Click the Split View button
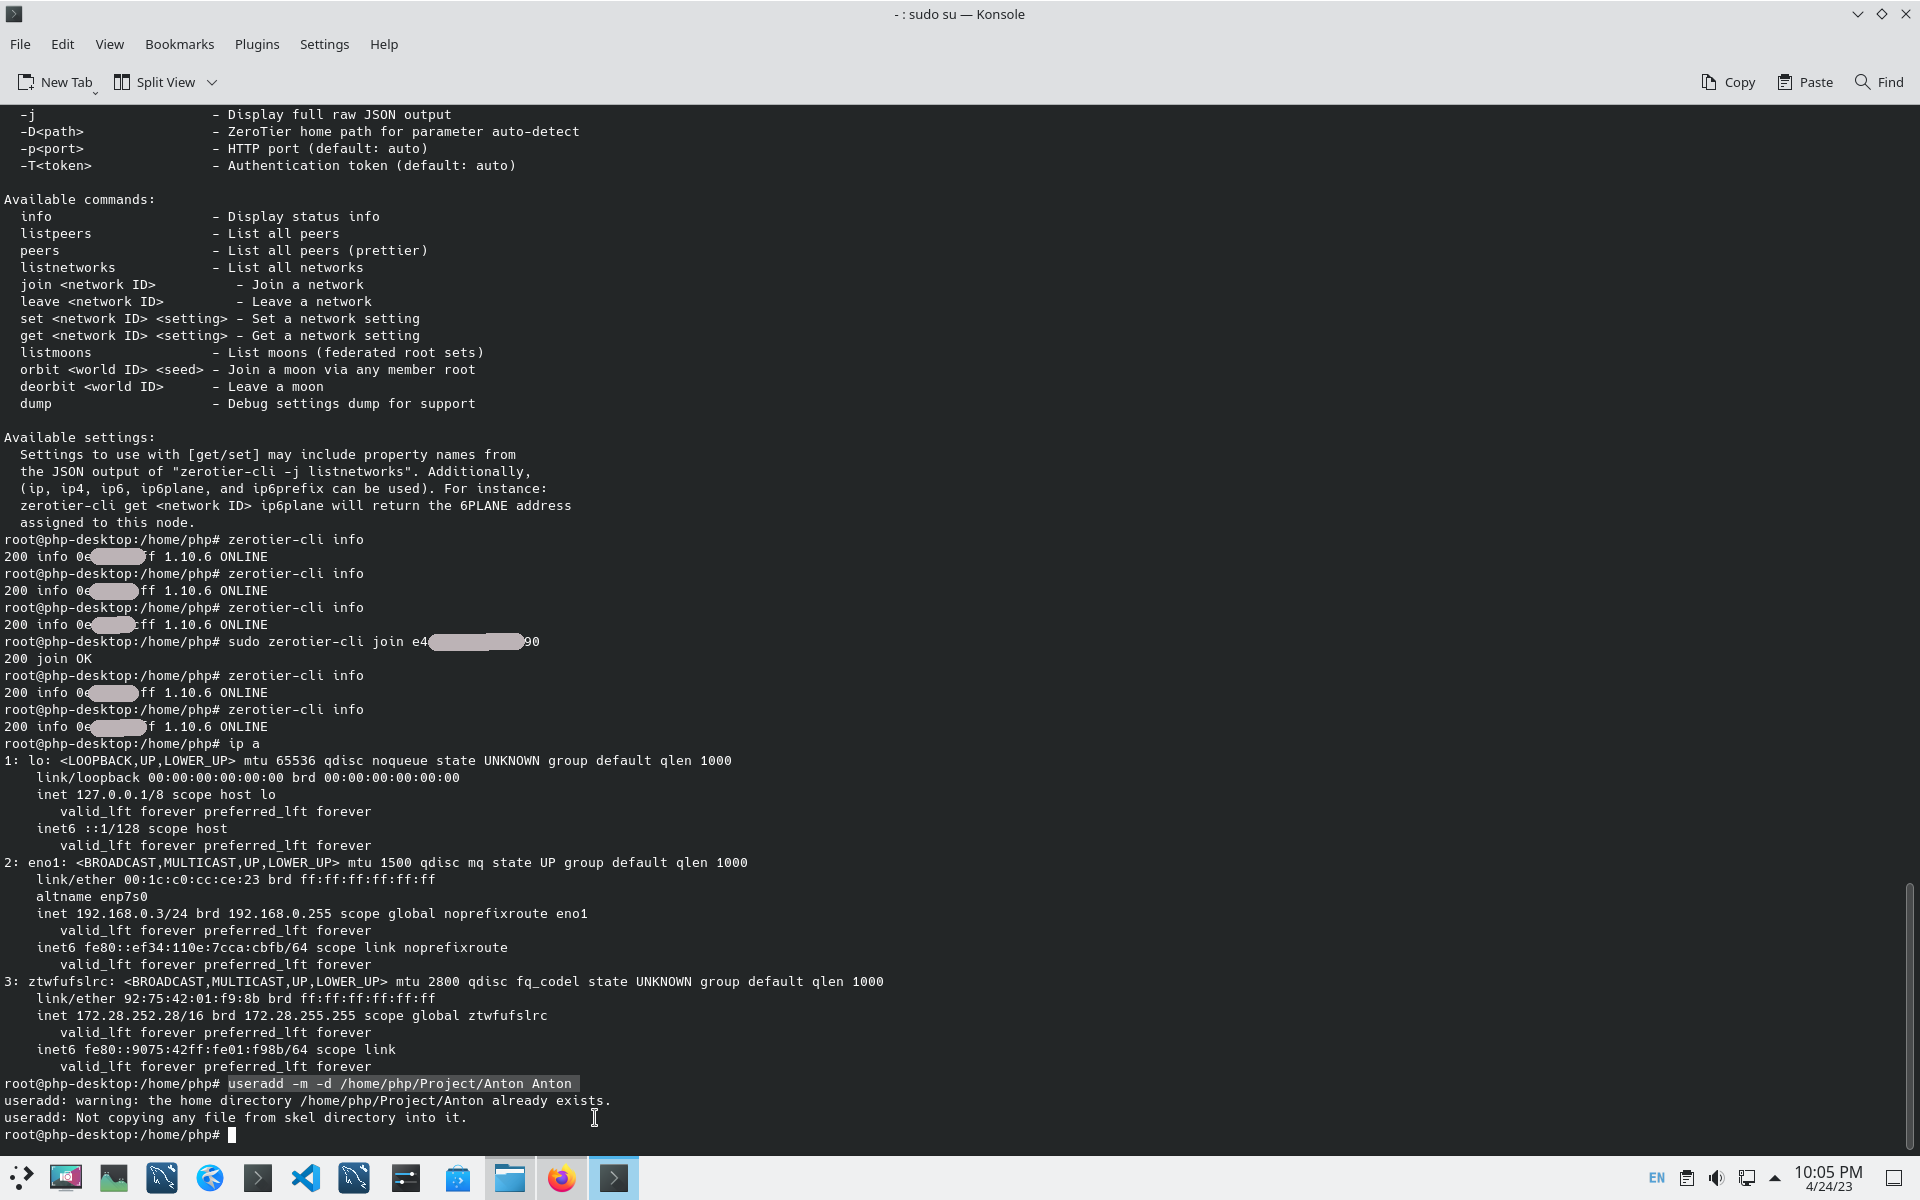This screenshot has height=1200, width=1920. 155,82
